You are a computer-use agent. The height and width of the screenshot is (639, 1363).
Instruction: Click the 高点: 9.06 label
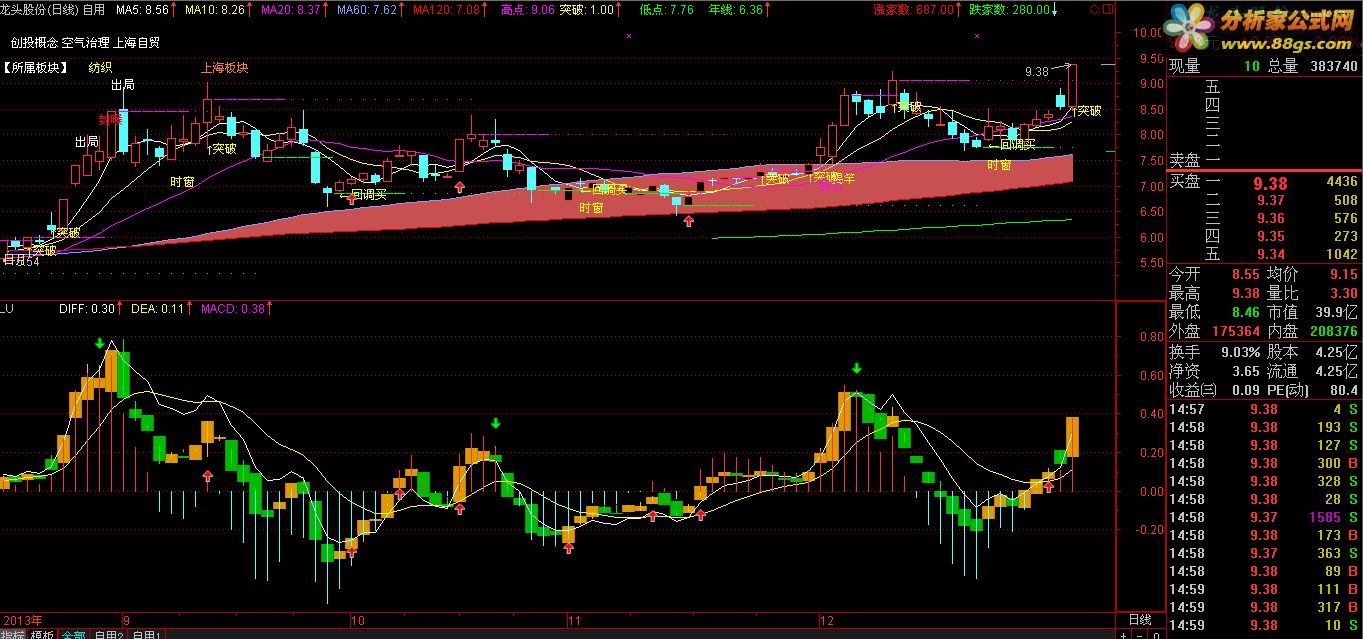526,9
